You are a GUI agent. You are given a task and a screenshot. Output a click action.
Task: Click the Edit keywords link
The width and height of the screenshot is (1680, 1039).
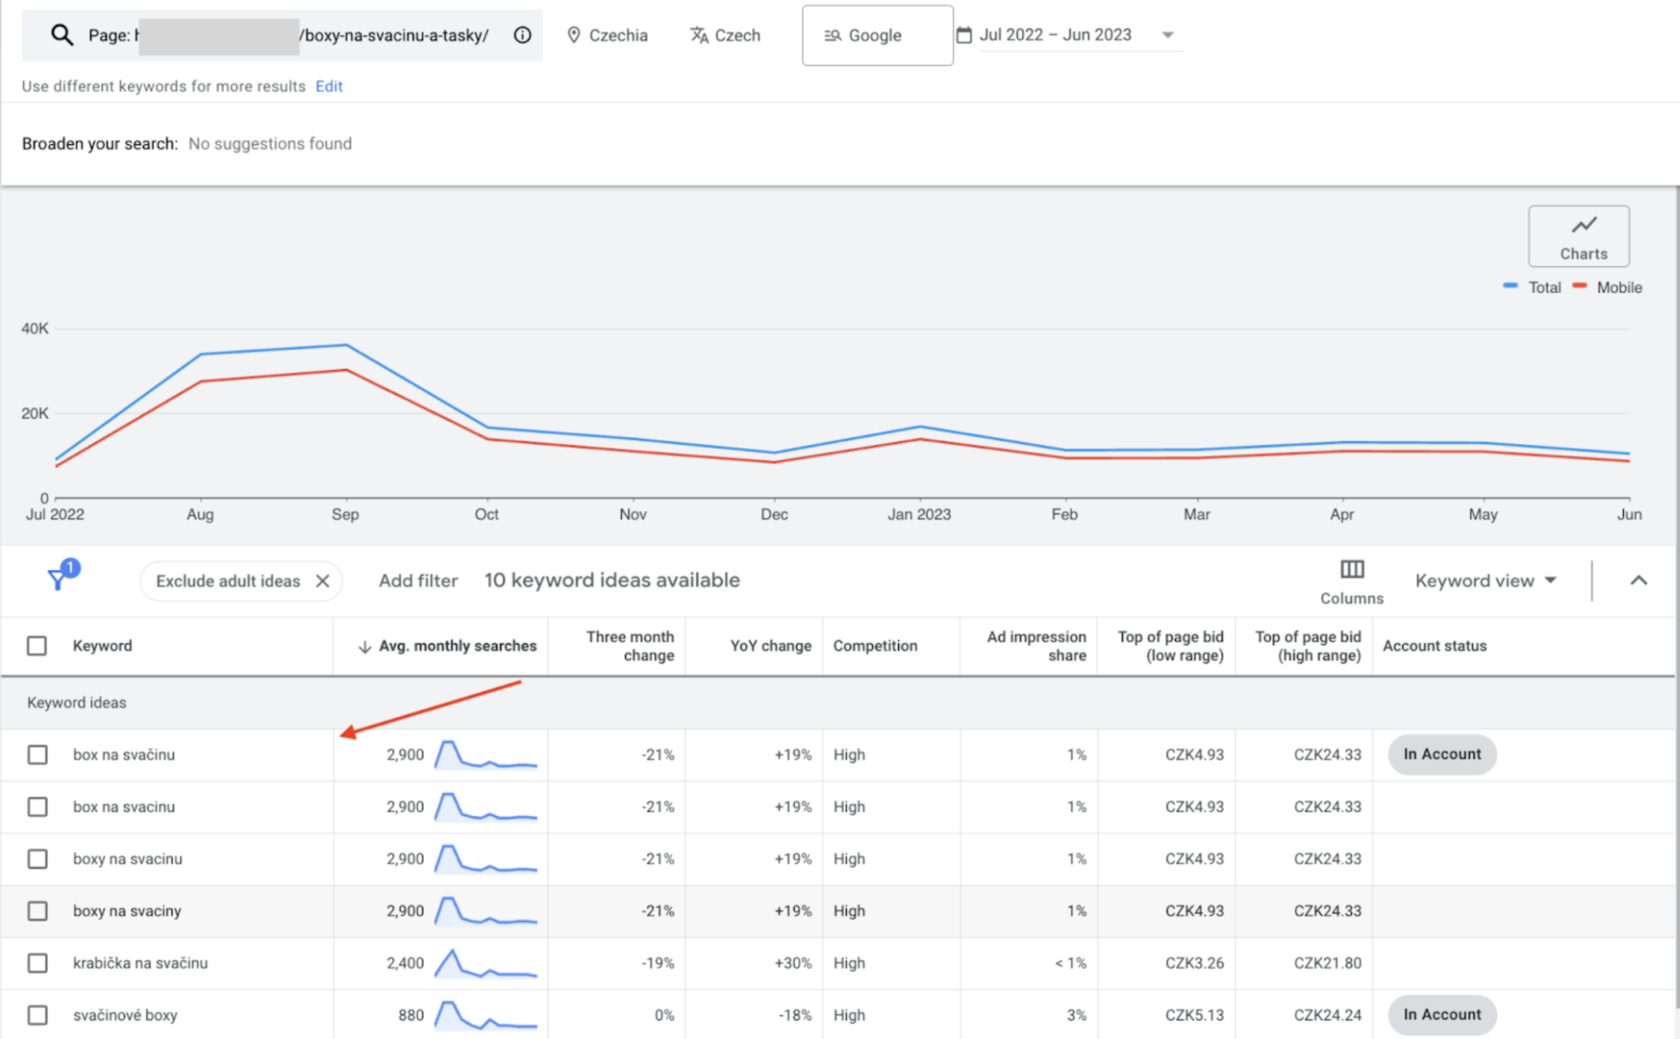(329, 86)
